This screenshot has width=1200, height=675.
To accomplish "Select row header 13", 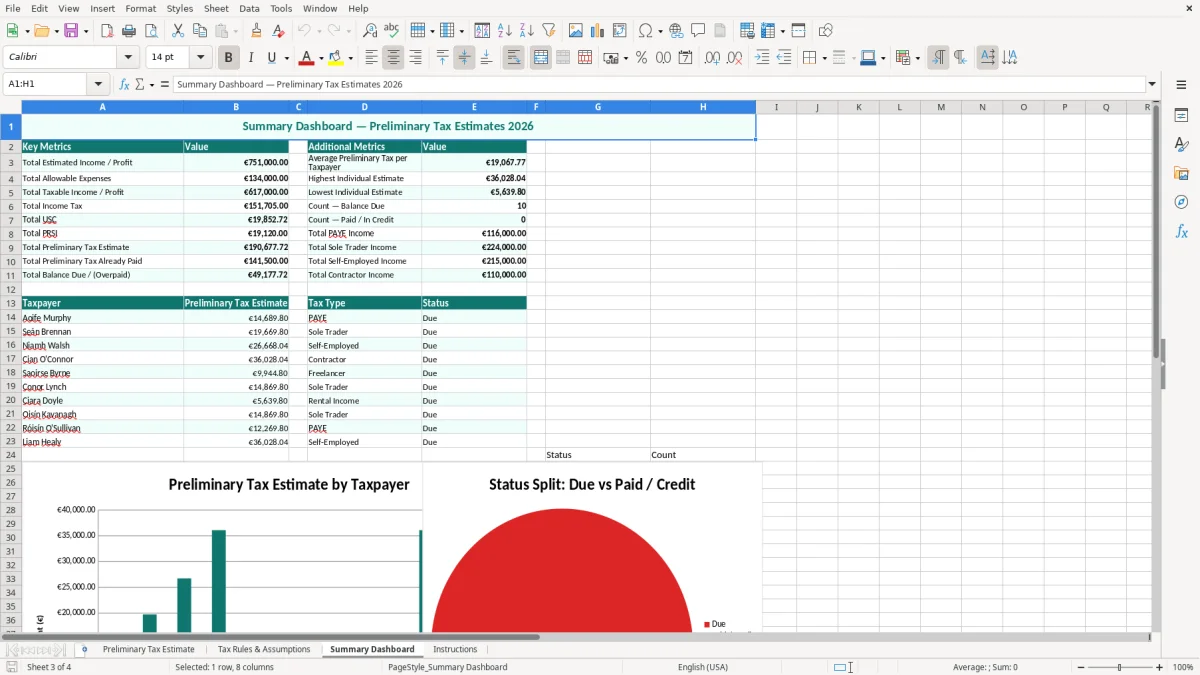I will point(10,303).
